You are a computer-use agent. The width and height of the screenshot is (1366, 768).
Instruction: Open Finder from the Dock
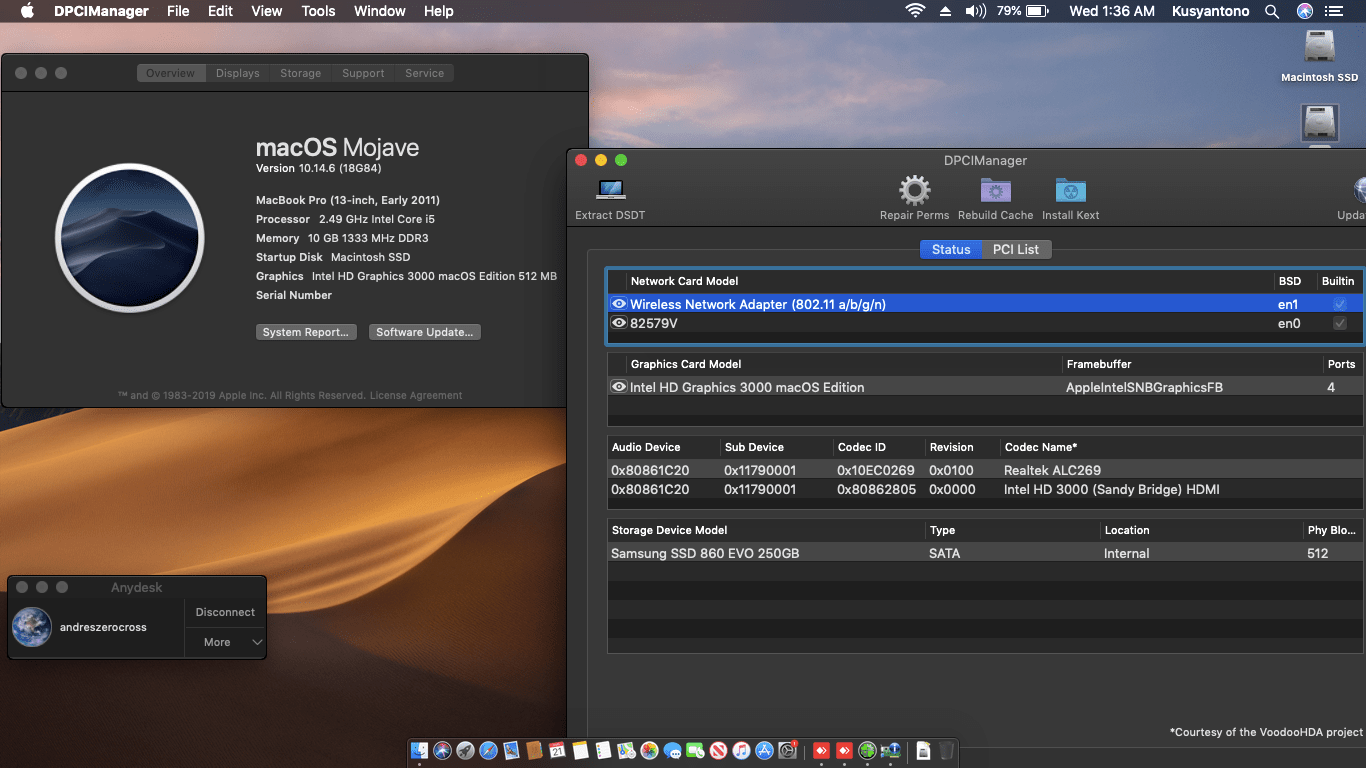tap(420, 750)
